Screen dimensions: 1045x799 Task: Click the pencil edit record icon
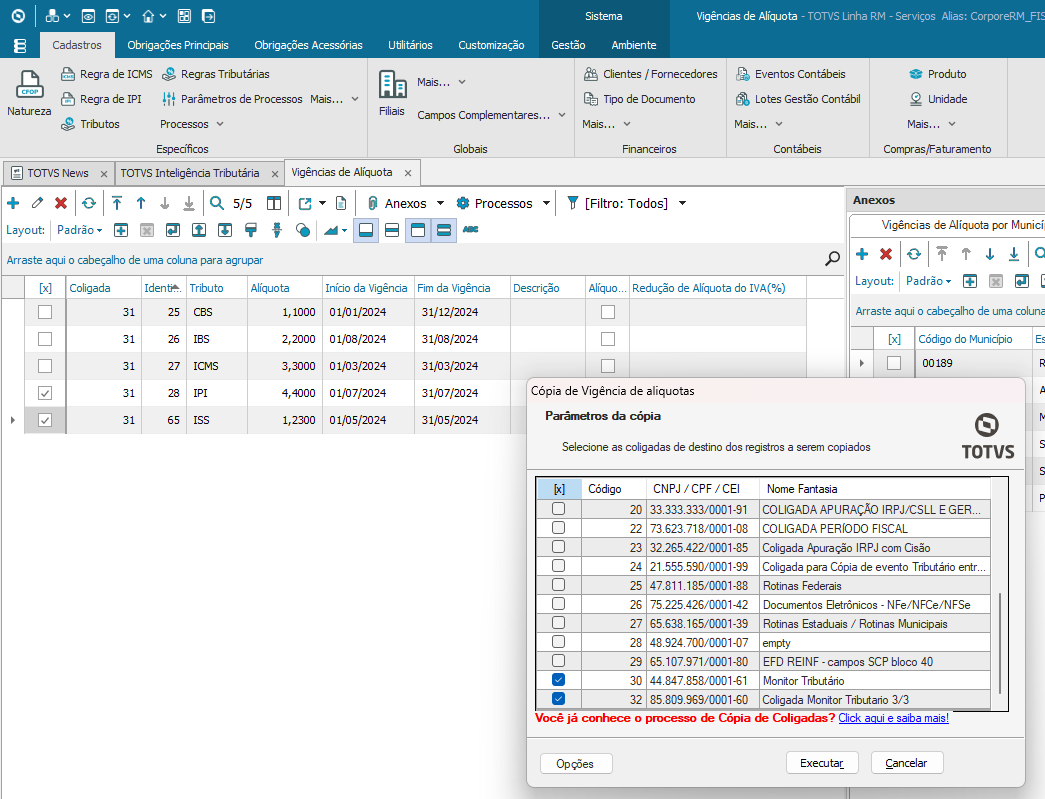(37, 203)
